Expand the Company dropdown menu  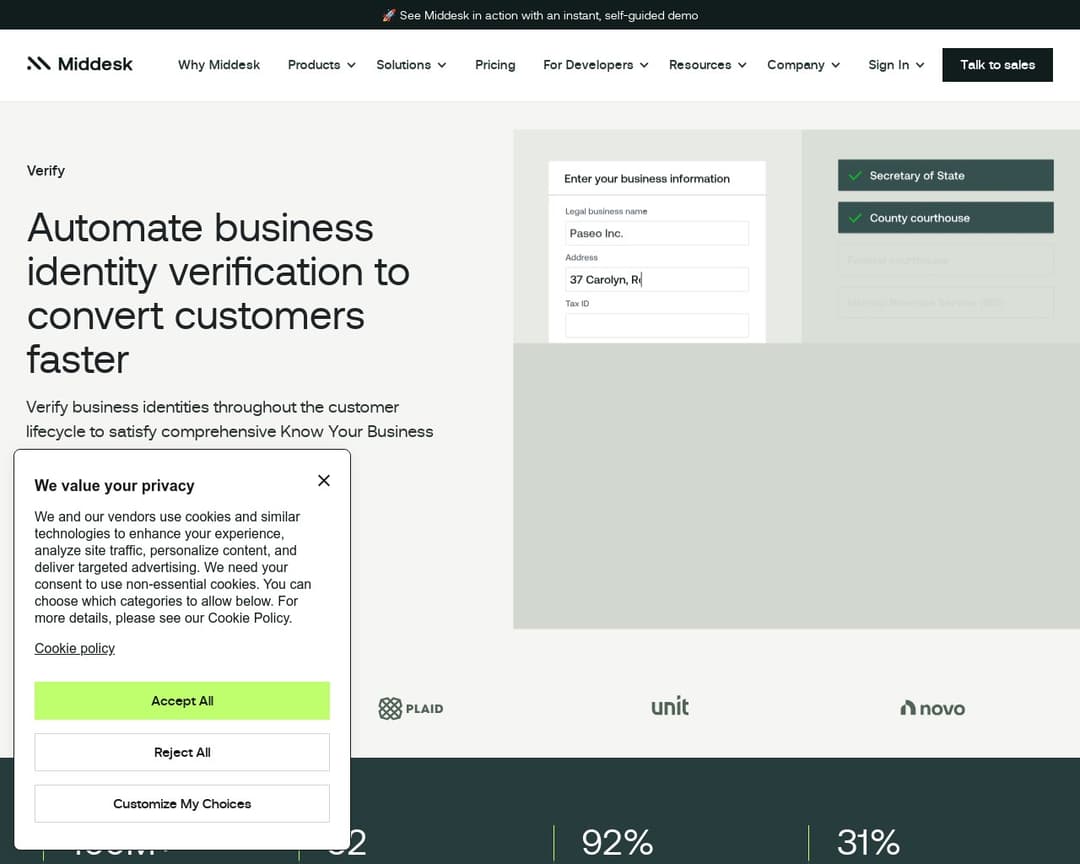804,65
